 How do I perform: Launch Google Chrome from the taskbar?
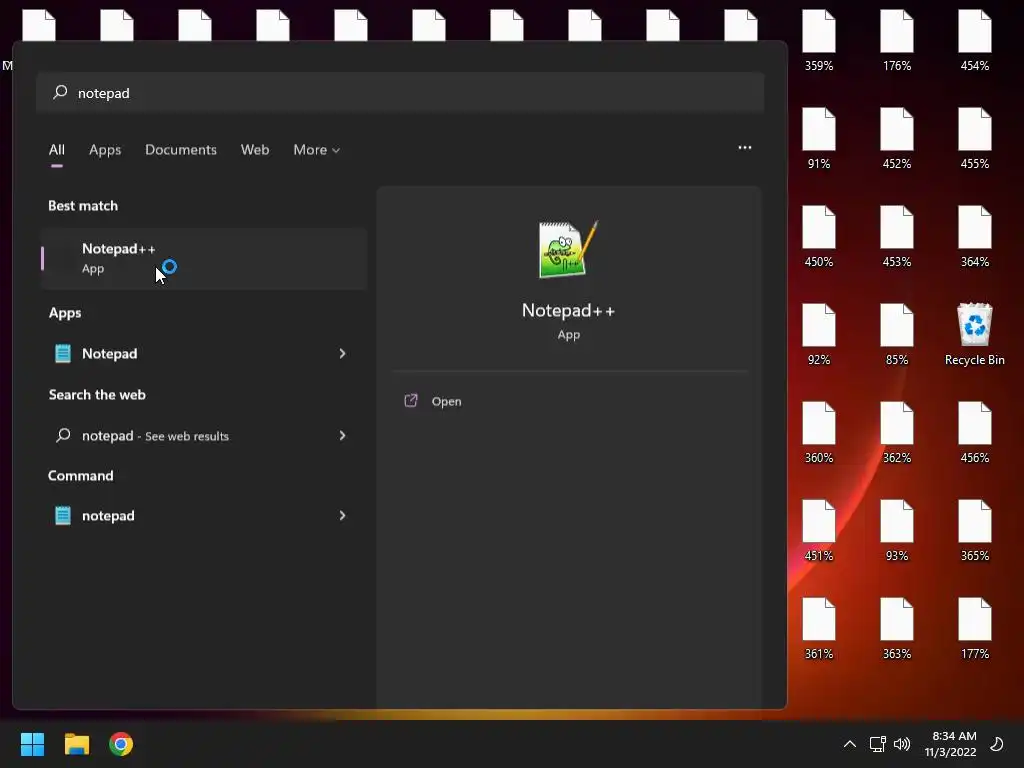(121, 744)
